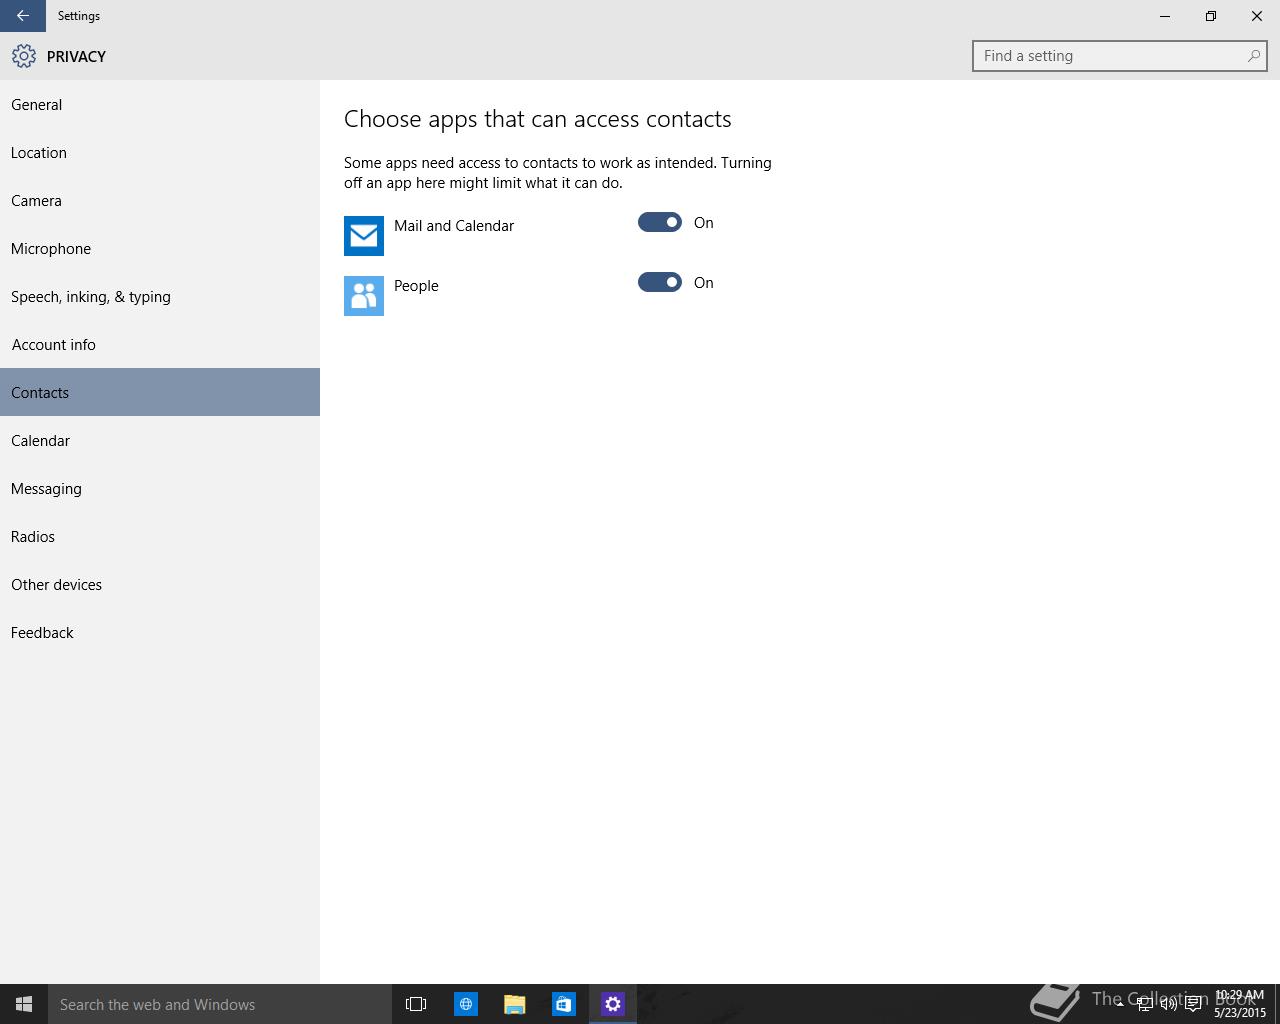The width and height of the screenshot is (1280, 1024).
Task: Open the General privacy section
Action: pos(160,104)
